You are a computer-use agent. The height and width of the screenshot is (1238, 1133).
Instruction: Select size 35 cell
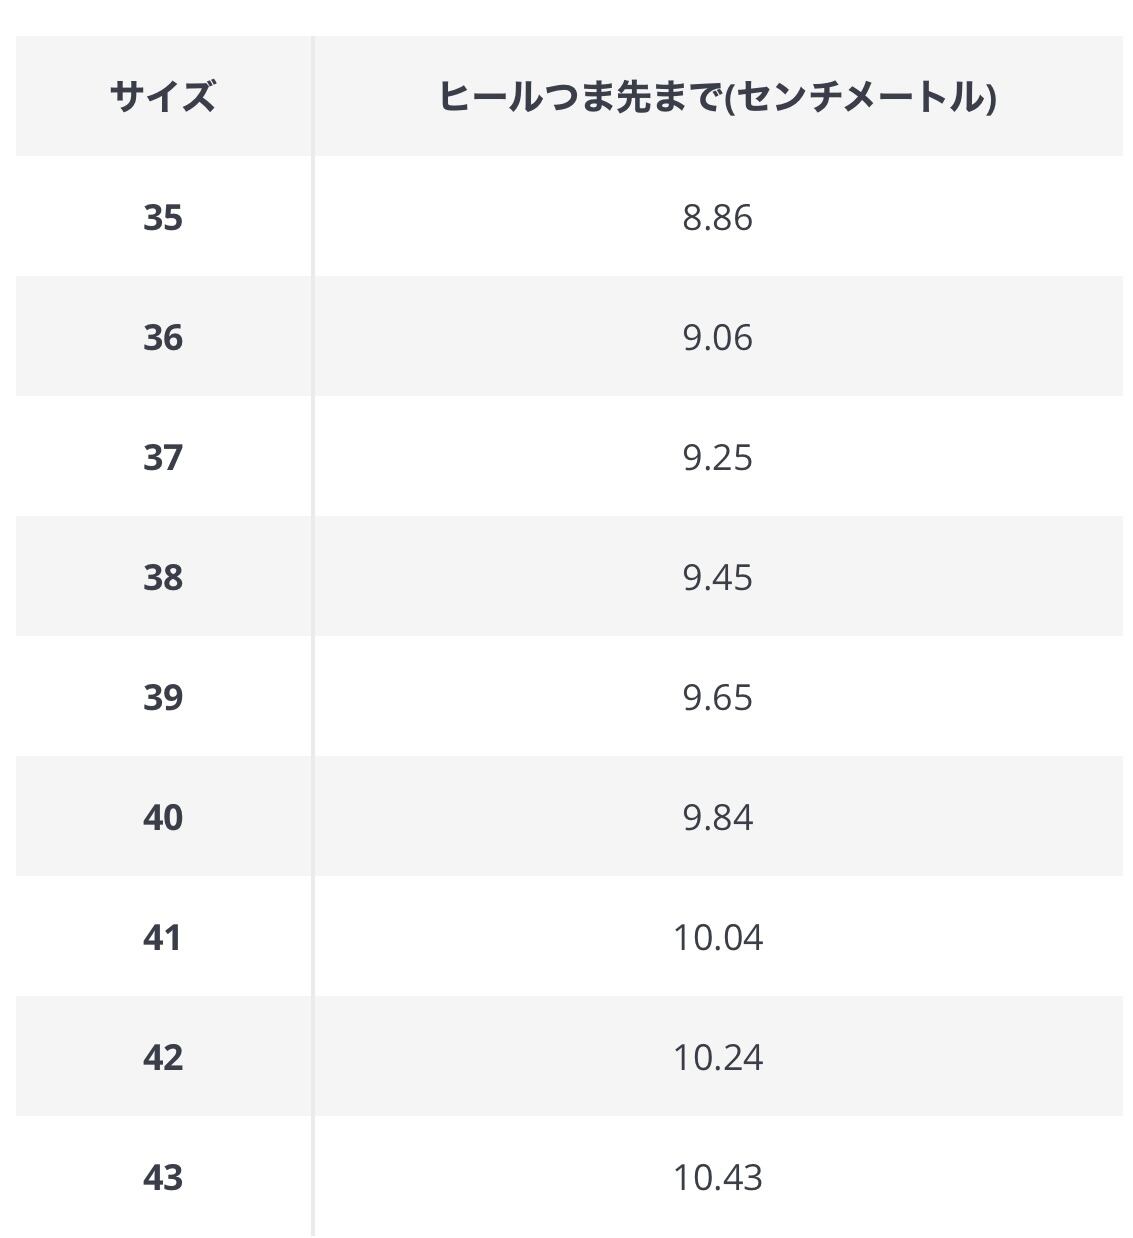tap(163, 217)
